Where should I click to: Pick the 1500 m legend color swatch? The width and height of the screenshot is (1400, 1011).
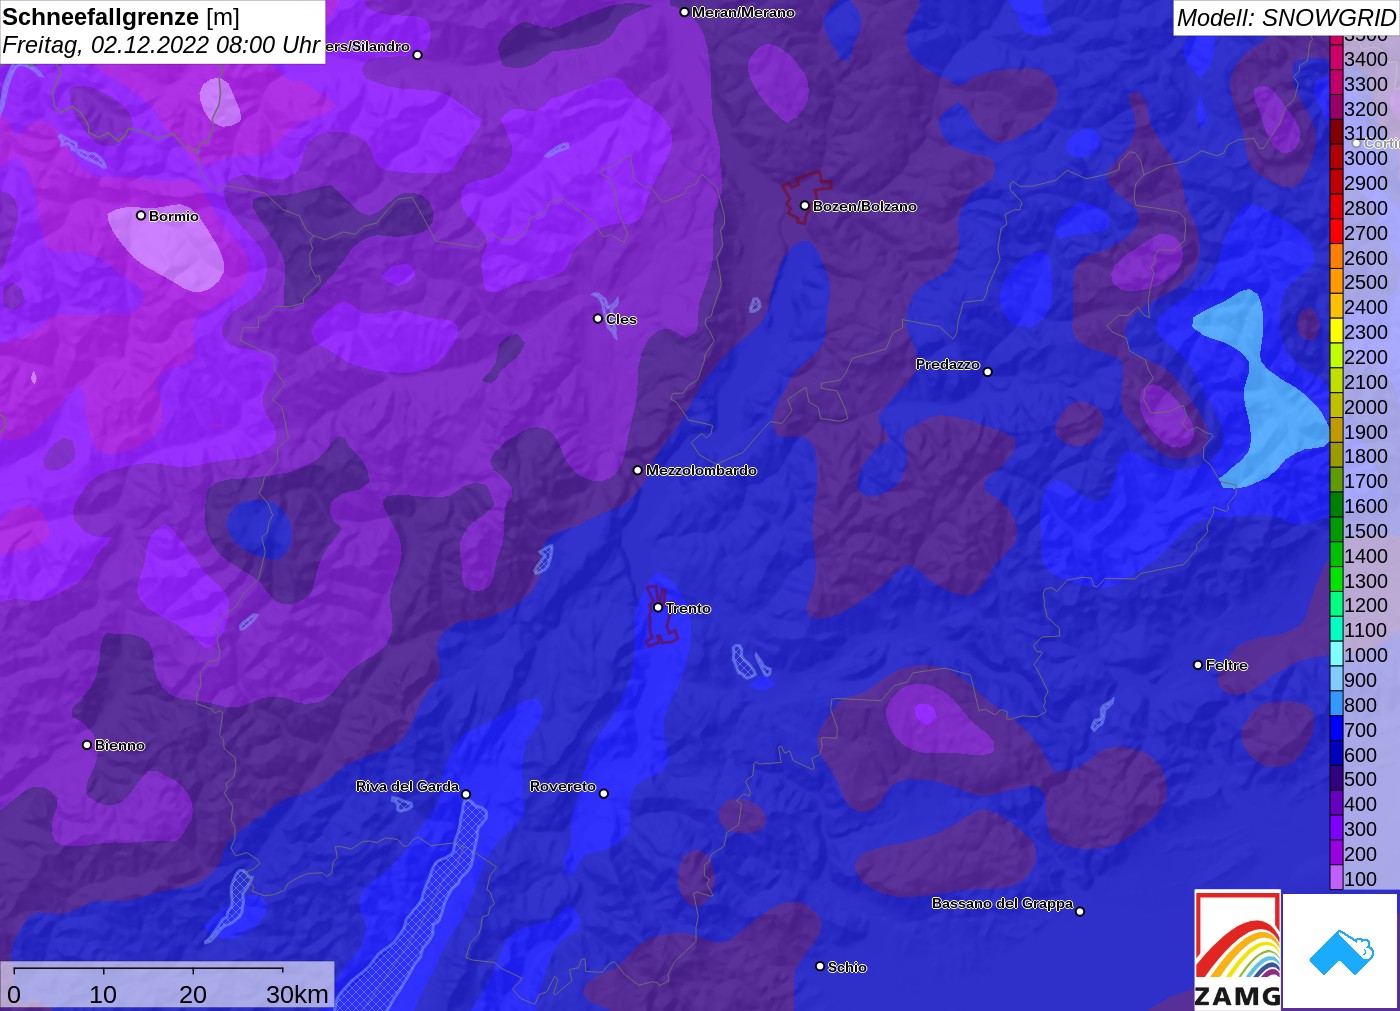(x=1336, y=530)
